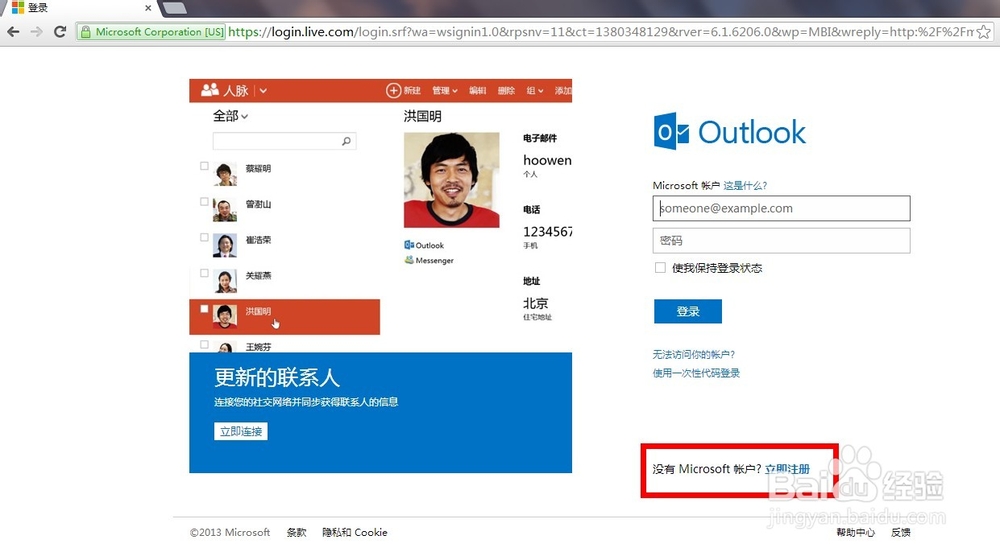Bookmark page with star icon

point(985,32)
